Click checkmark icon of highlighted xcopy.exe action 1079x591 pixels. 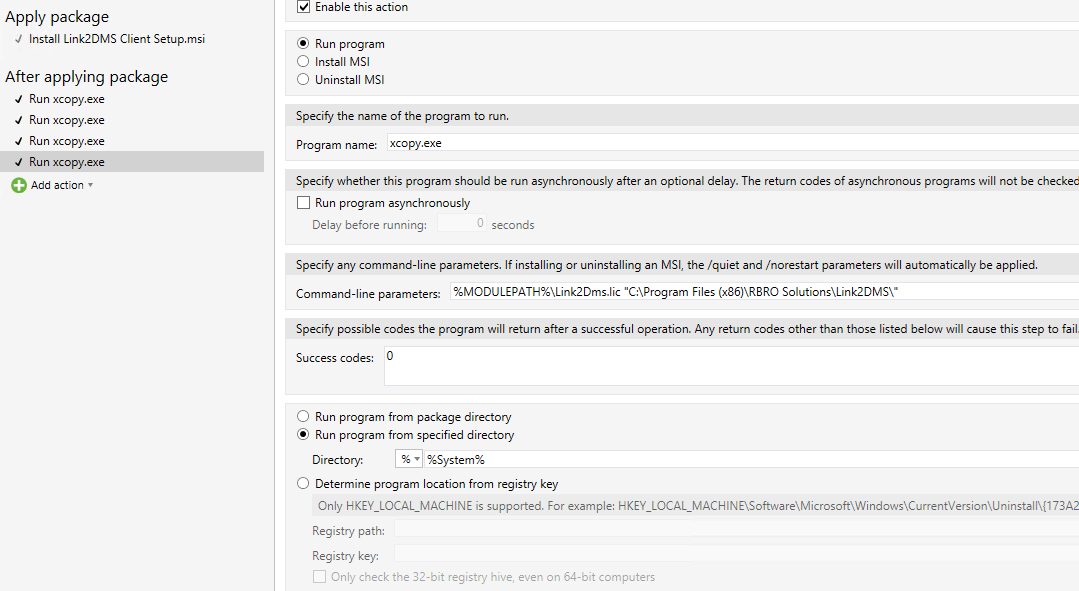(x=19, y=162)
